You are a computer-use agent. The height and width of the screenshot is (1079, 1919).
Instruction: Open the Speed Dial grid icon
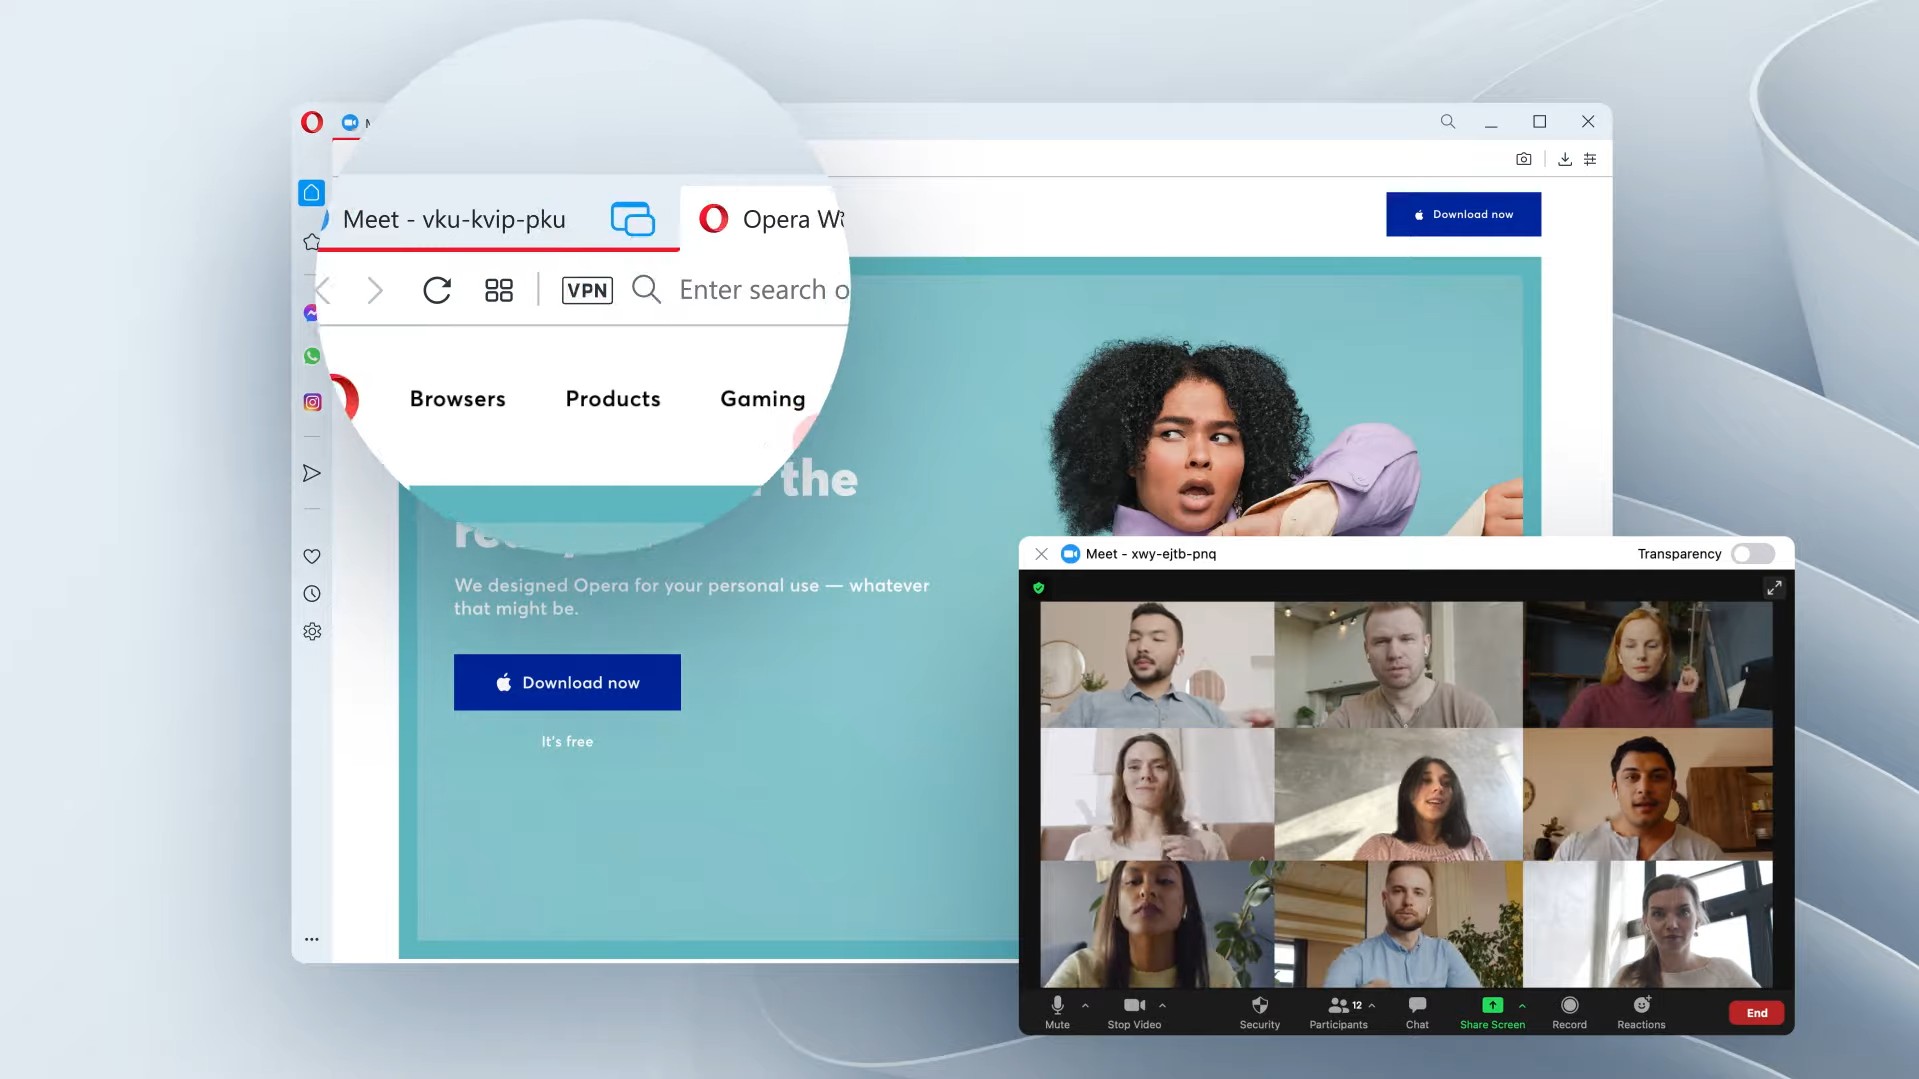[498, 290]
